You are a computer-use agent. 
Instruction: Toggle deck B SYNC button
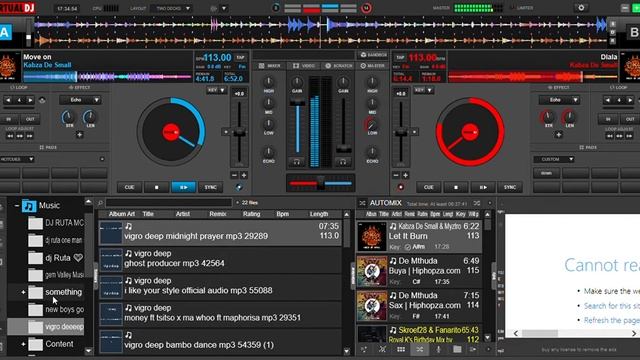point(510,187)
